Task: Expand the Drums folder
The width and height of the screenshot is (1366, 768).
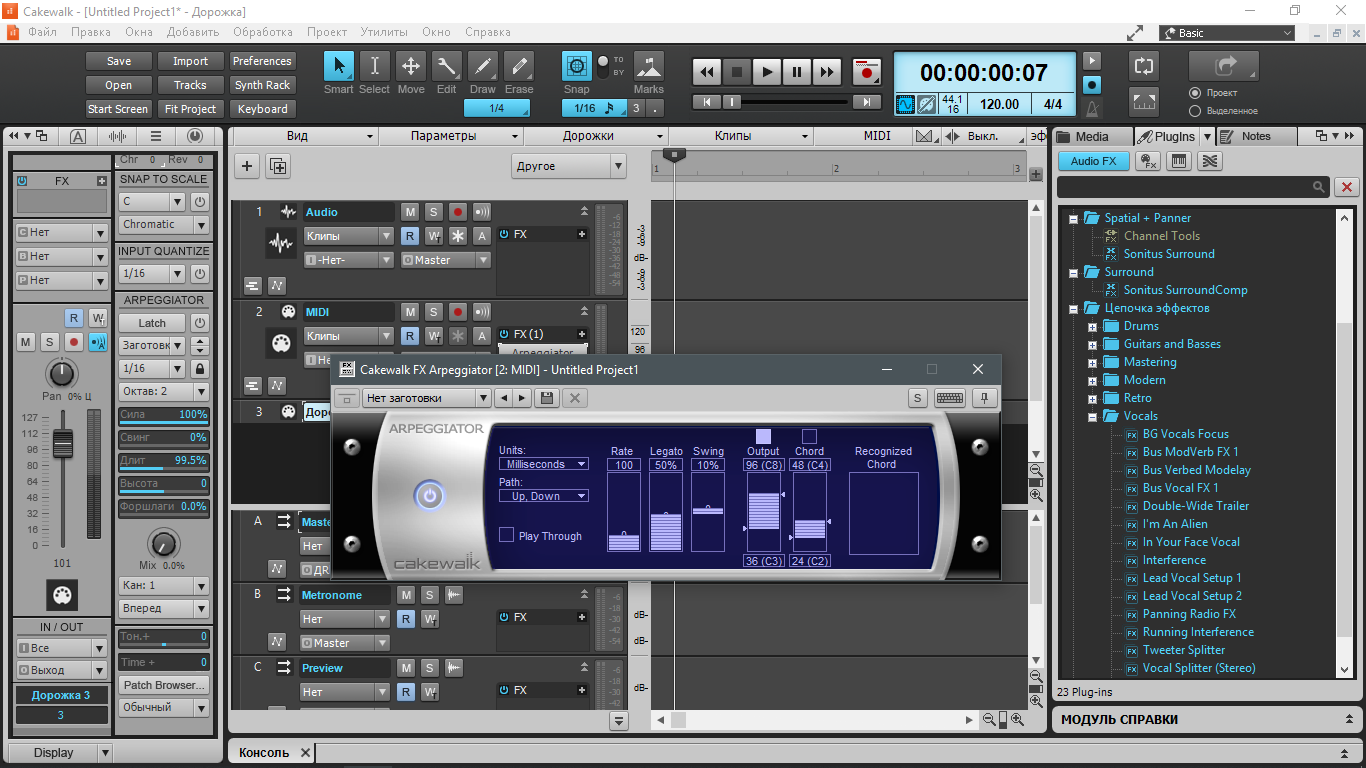Action: 1094,326
